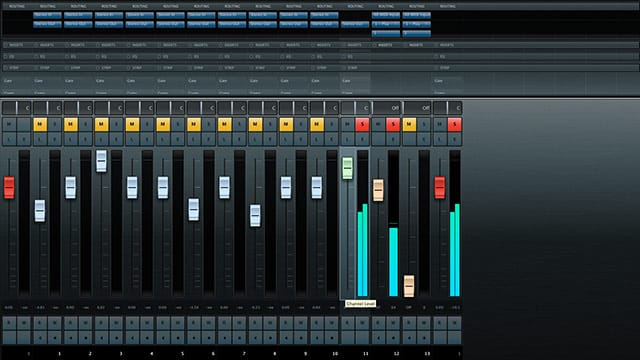The image size is (640, 360).
Task: Enable Write automation (W) on channel 1
Action: (55, 323)
